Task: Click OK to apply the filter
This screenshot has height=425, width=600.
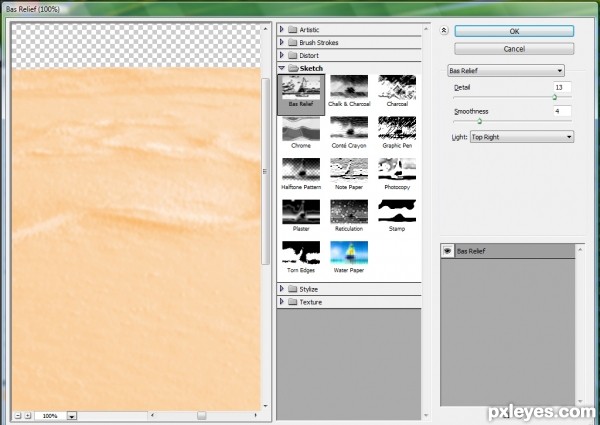Action: (x=514, y=31)
